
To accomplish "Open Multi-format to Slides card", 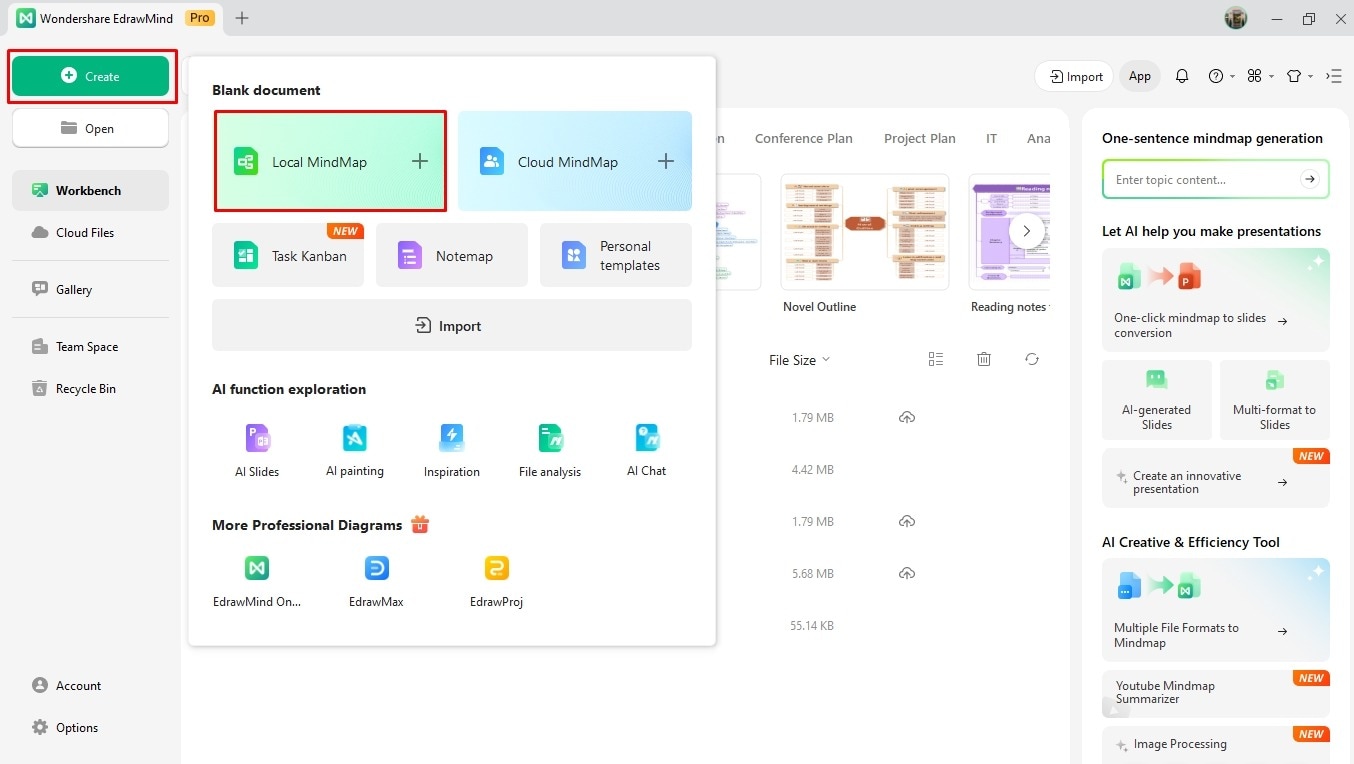I will click(x=1275, y=400).
